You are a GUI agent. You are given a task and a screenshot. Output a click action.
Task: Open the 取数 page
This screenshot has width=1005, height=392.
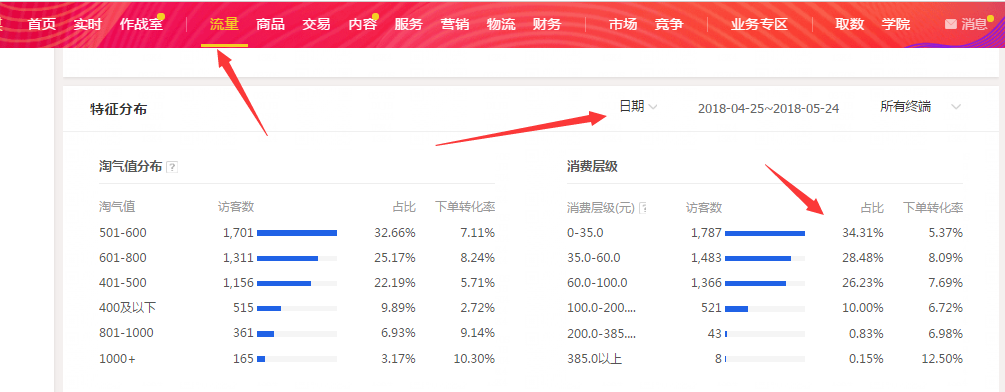850,24
